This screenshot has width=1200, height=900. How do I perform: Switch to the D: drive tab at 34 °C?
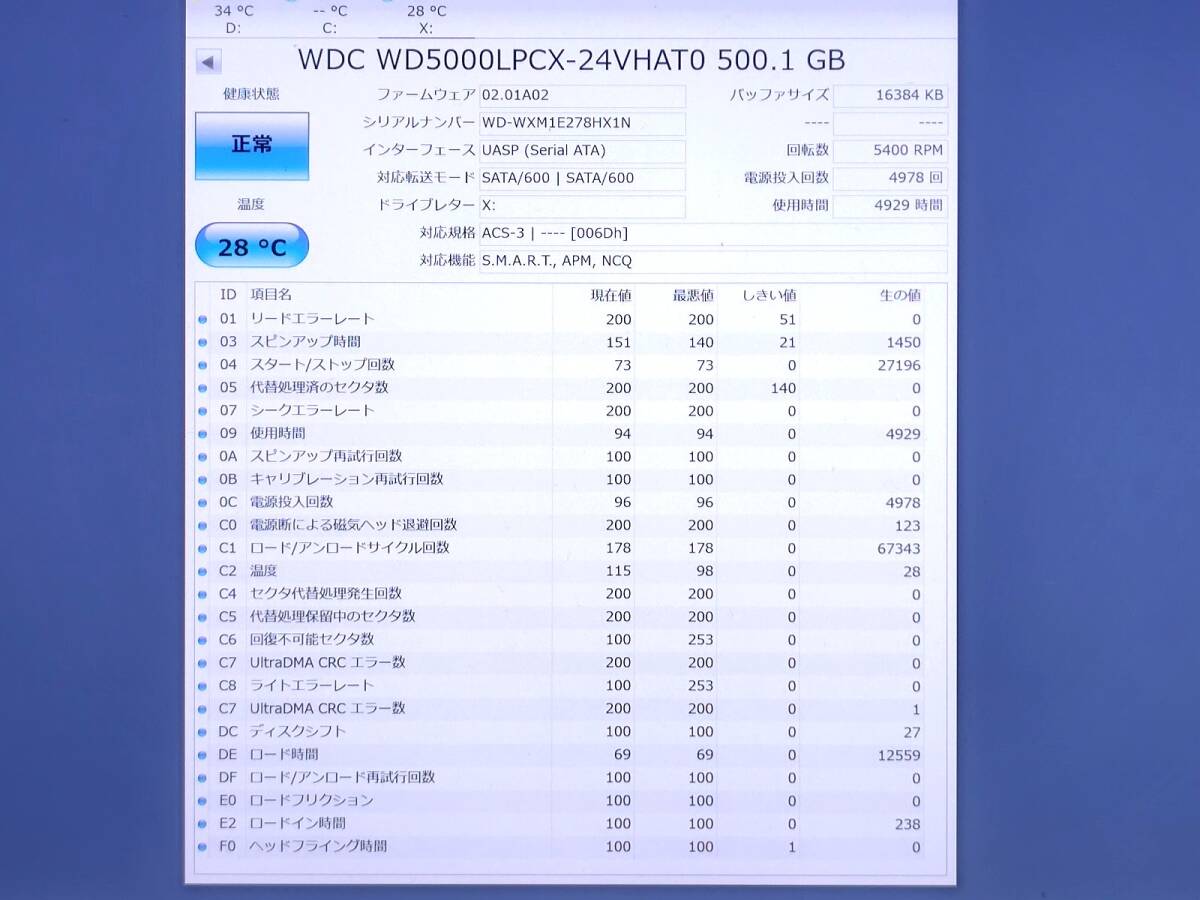pyautogui.click(x=233, y=19)
